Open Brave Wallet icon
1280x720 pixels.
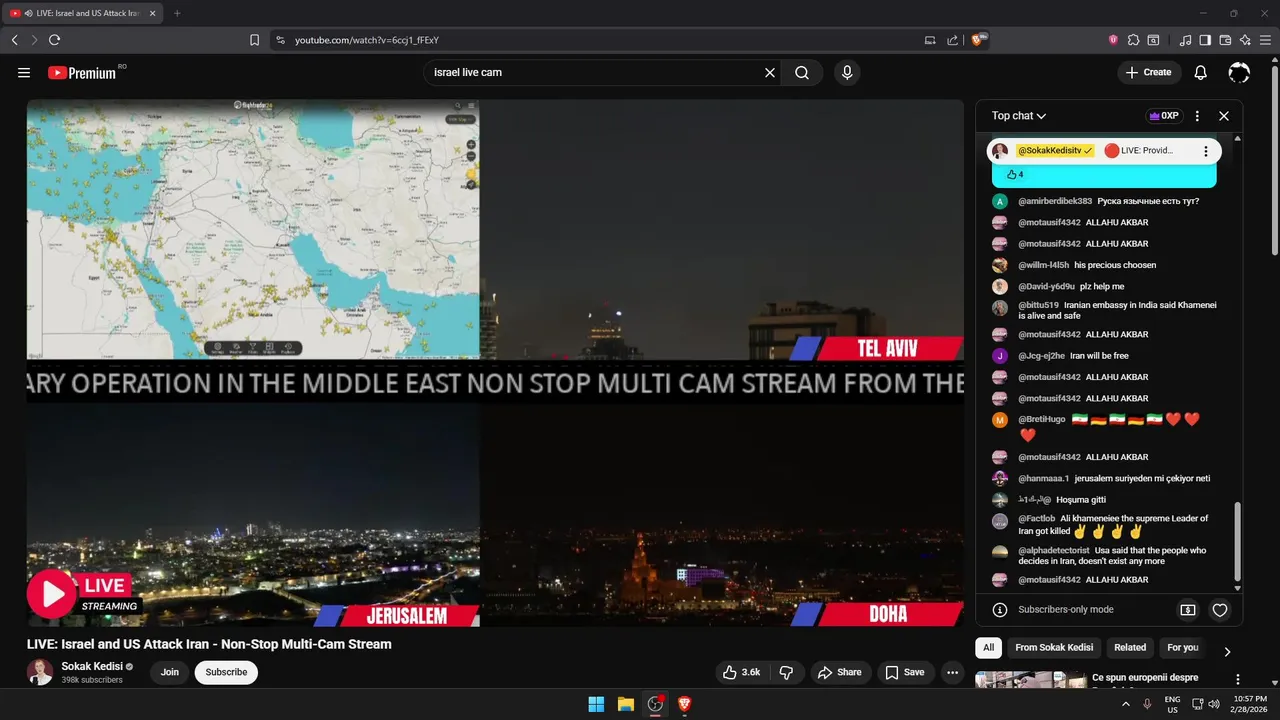[1225, 40]
